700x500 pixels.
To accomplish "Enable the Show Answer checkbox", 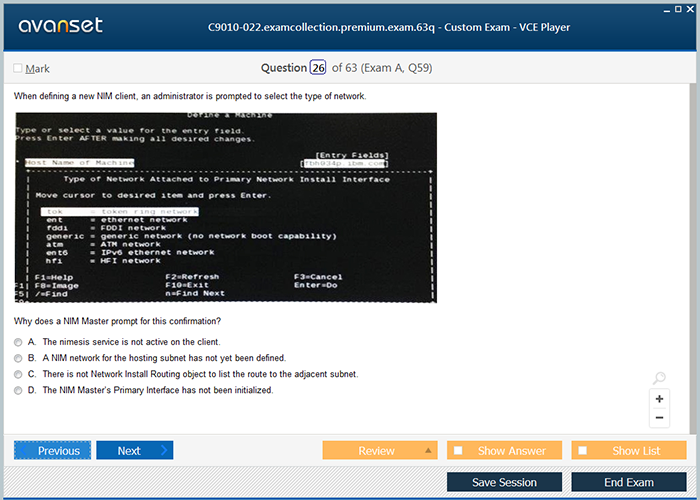I will (x=458, y=451).
